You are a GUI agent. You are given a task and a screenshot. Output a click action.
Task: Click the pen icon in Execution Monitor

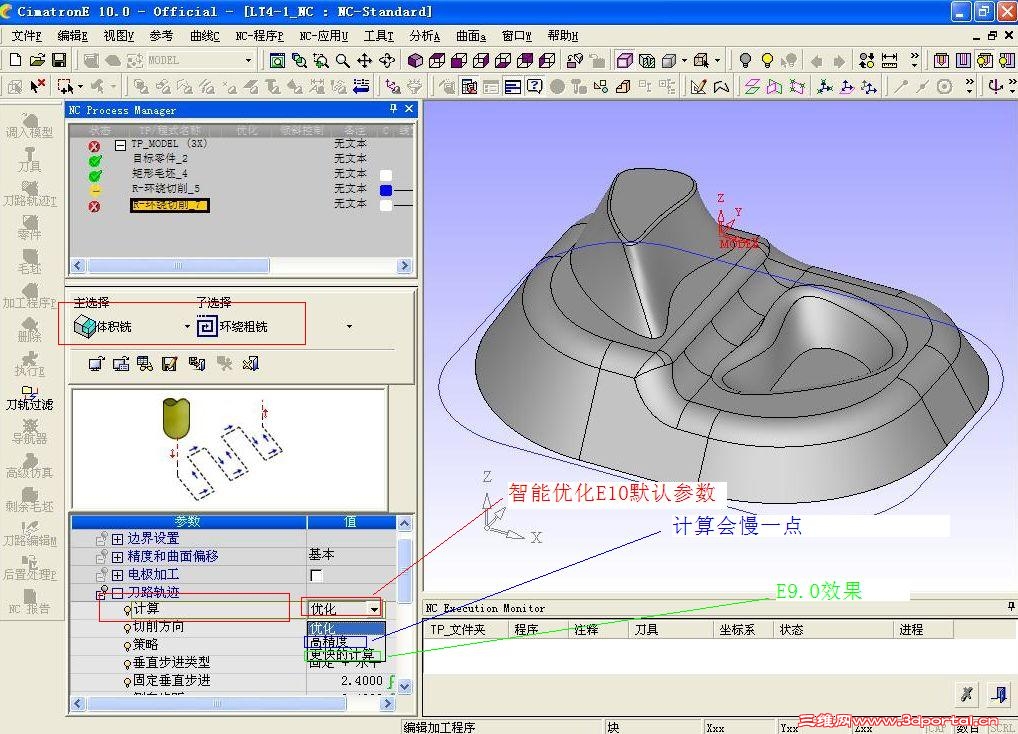[x=966, y=694]
